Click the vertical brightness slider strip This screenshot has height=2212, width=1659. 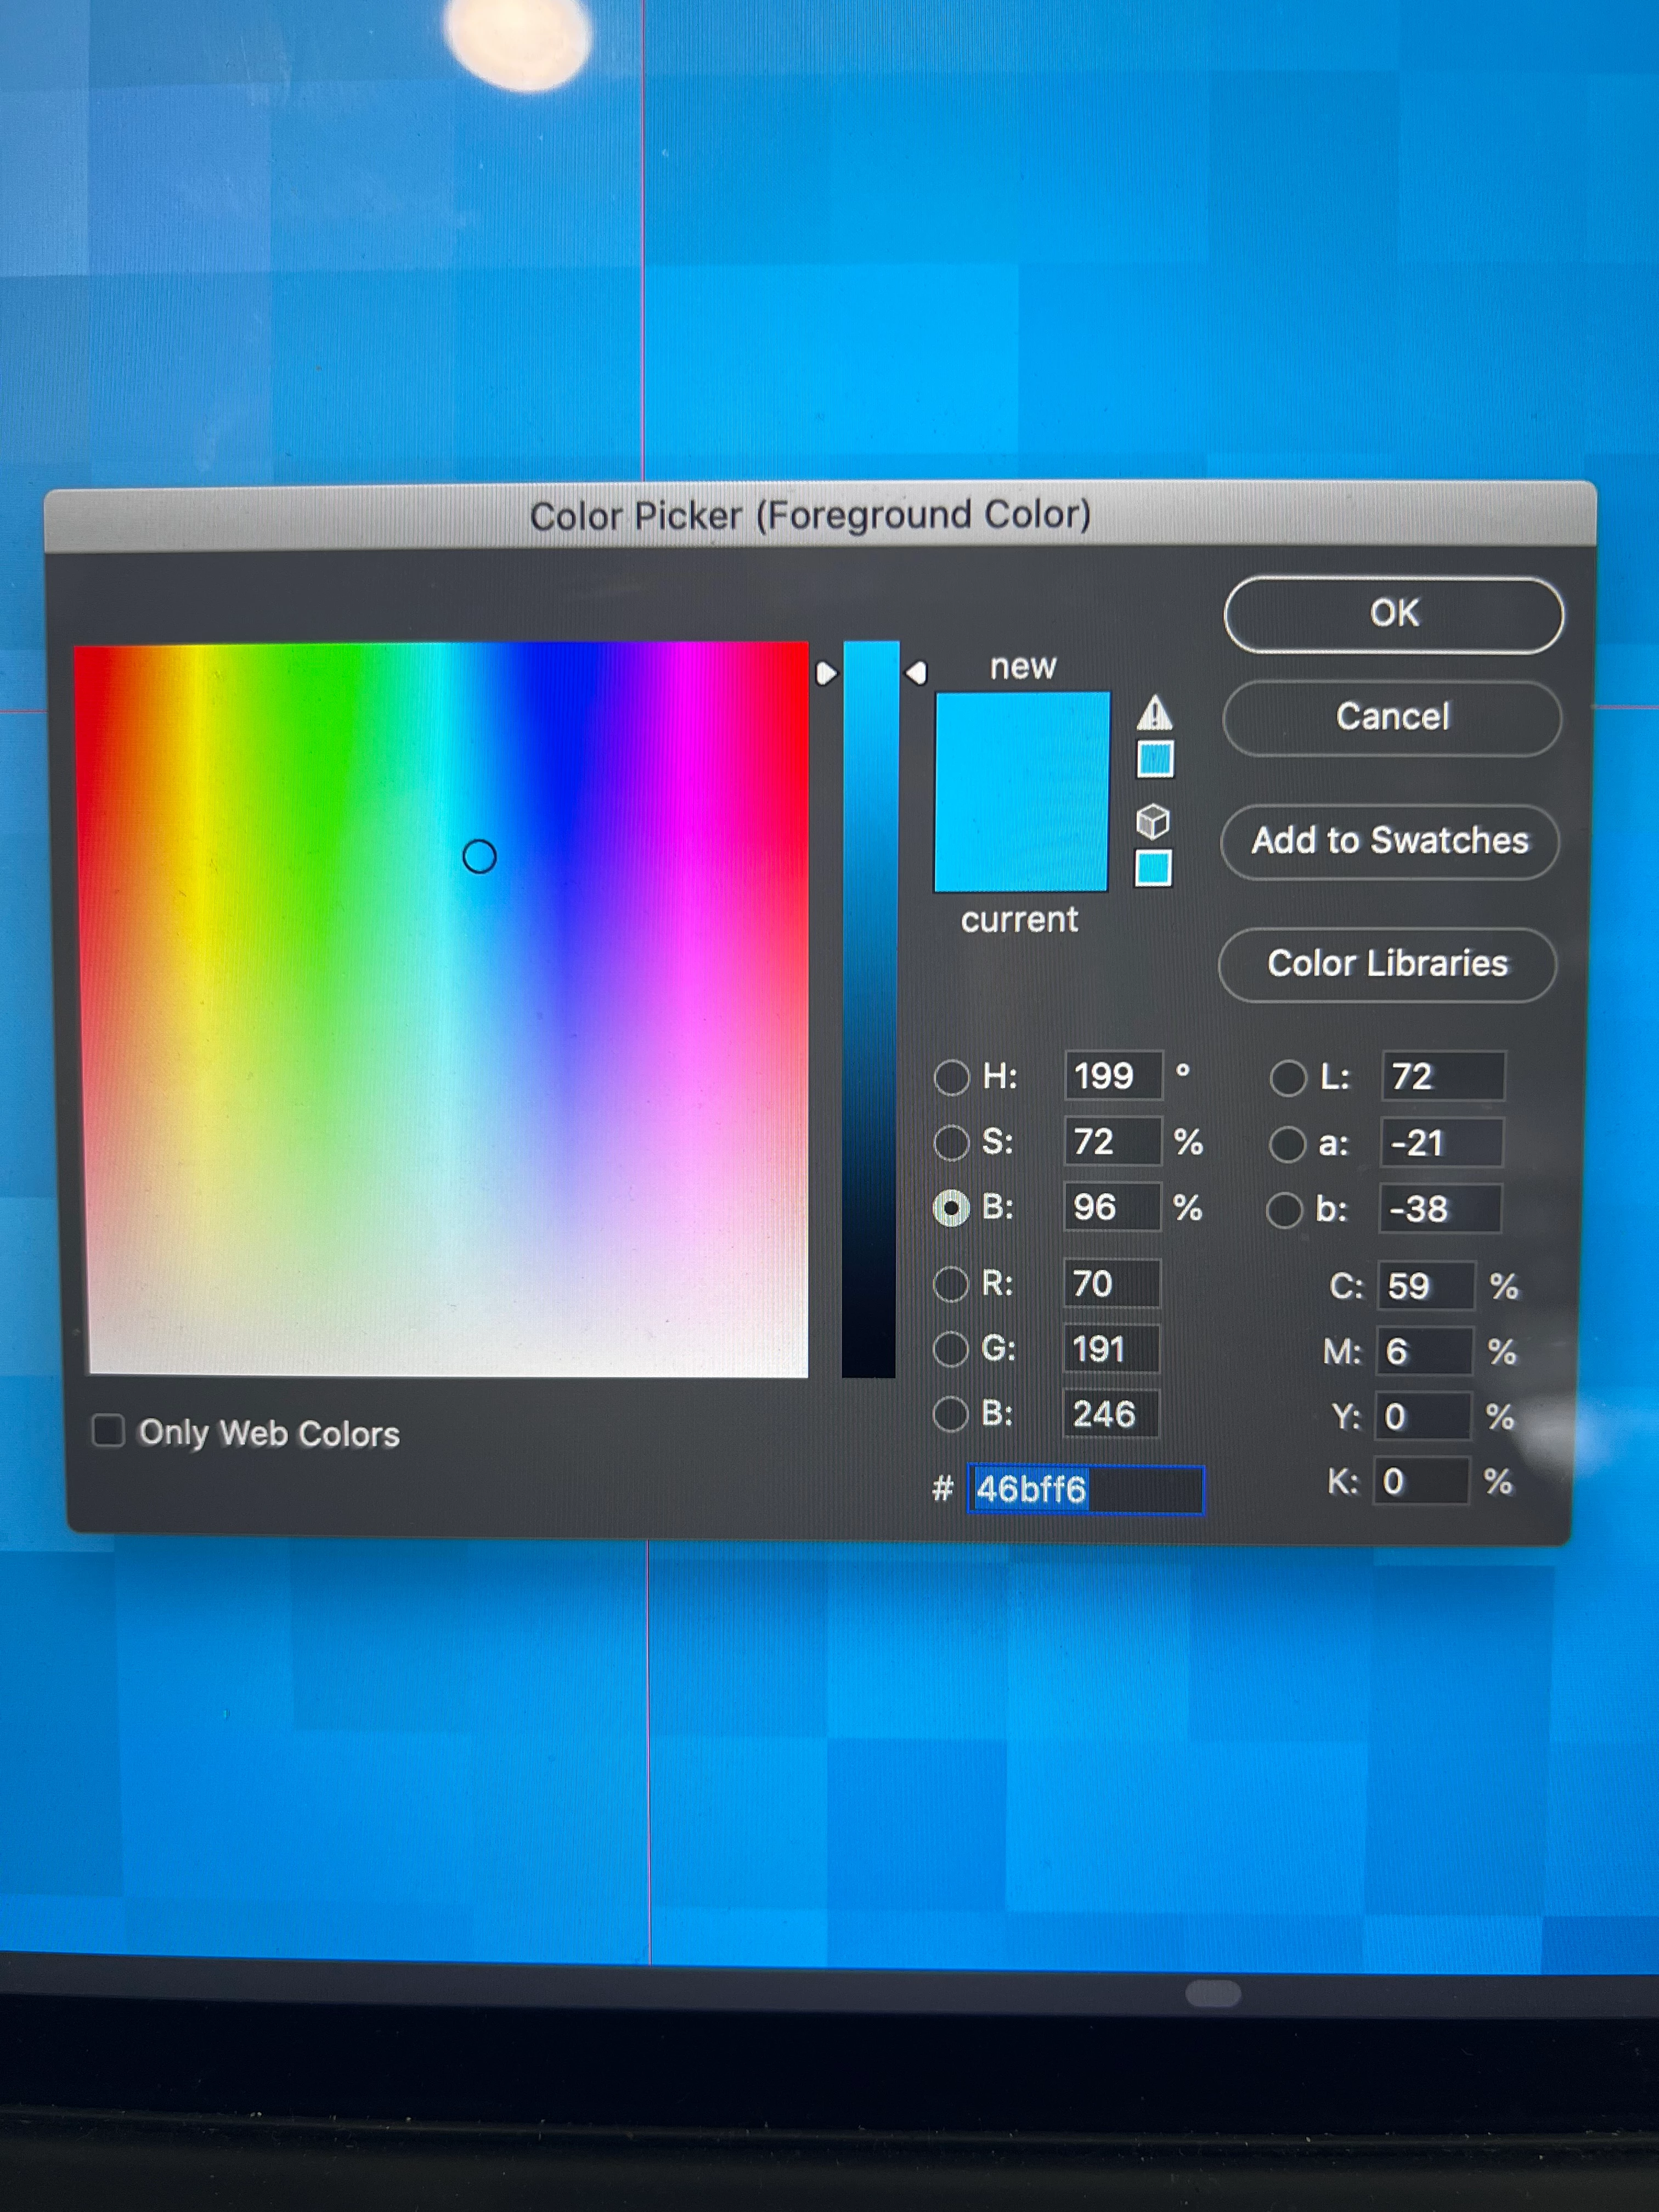coord(869,1010)
